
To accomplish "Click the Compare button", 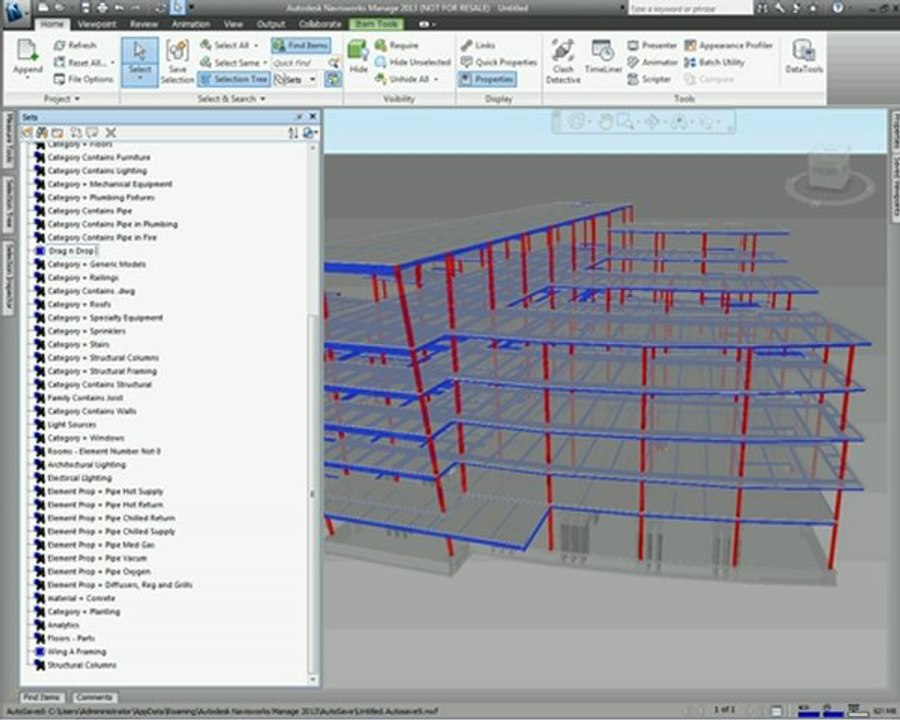I will (x=709, y=79).
